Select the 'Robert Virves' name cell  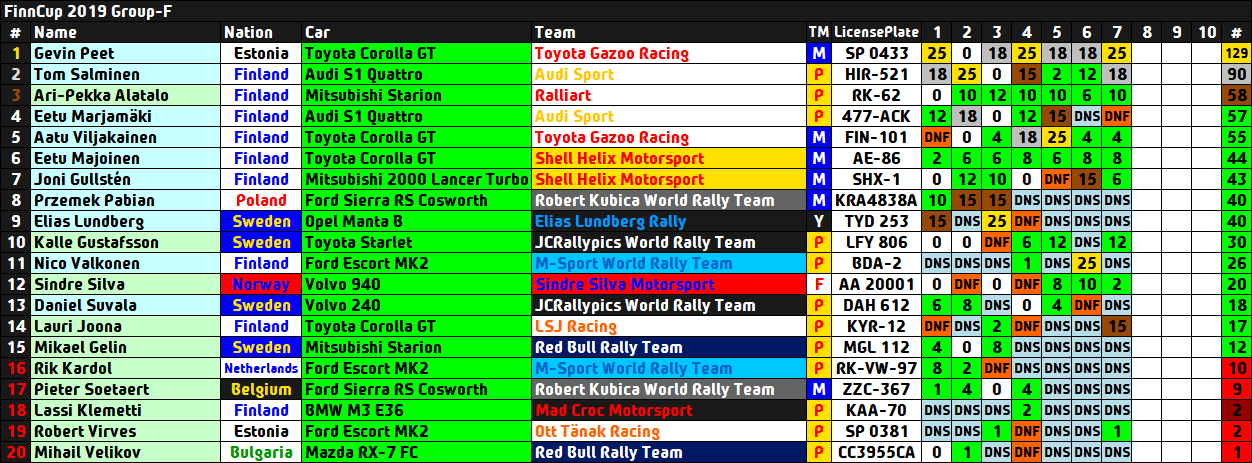pyautogui.click(x=125, y=431)
